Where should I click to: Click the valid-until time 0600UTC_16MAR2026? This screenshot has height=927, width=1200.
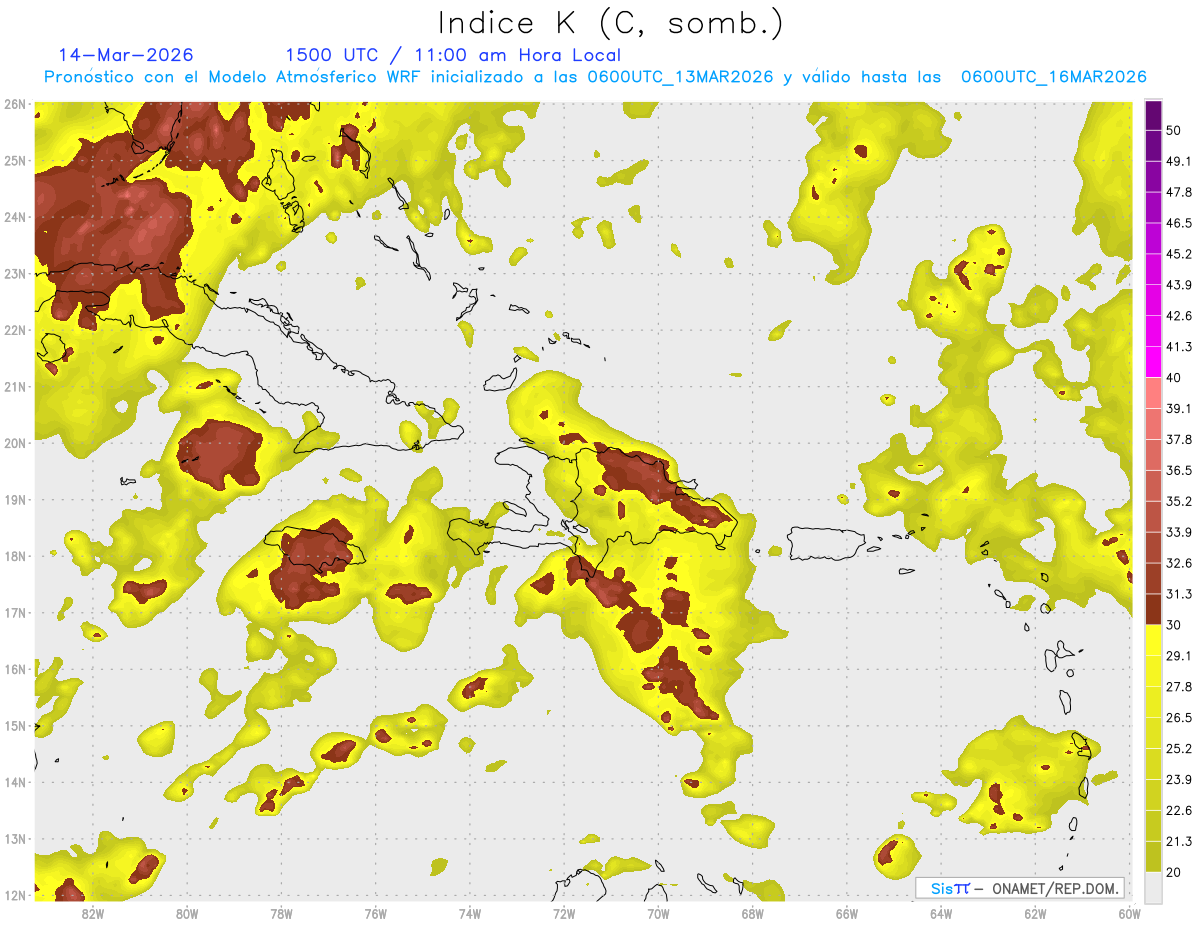[1053, 77]
